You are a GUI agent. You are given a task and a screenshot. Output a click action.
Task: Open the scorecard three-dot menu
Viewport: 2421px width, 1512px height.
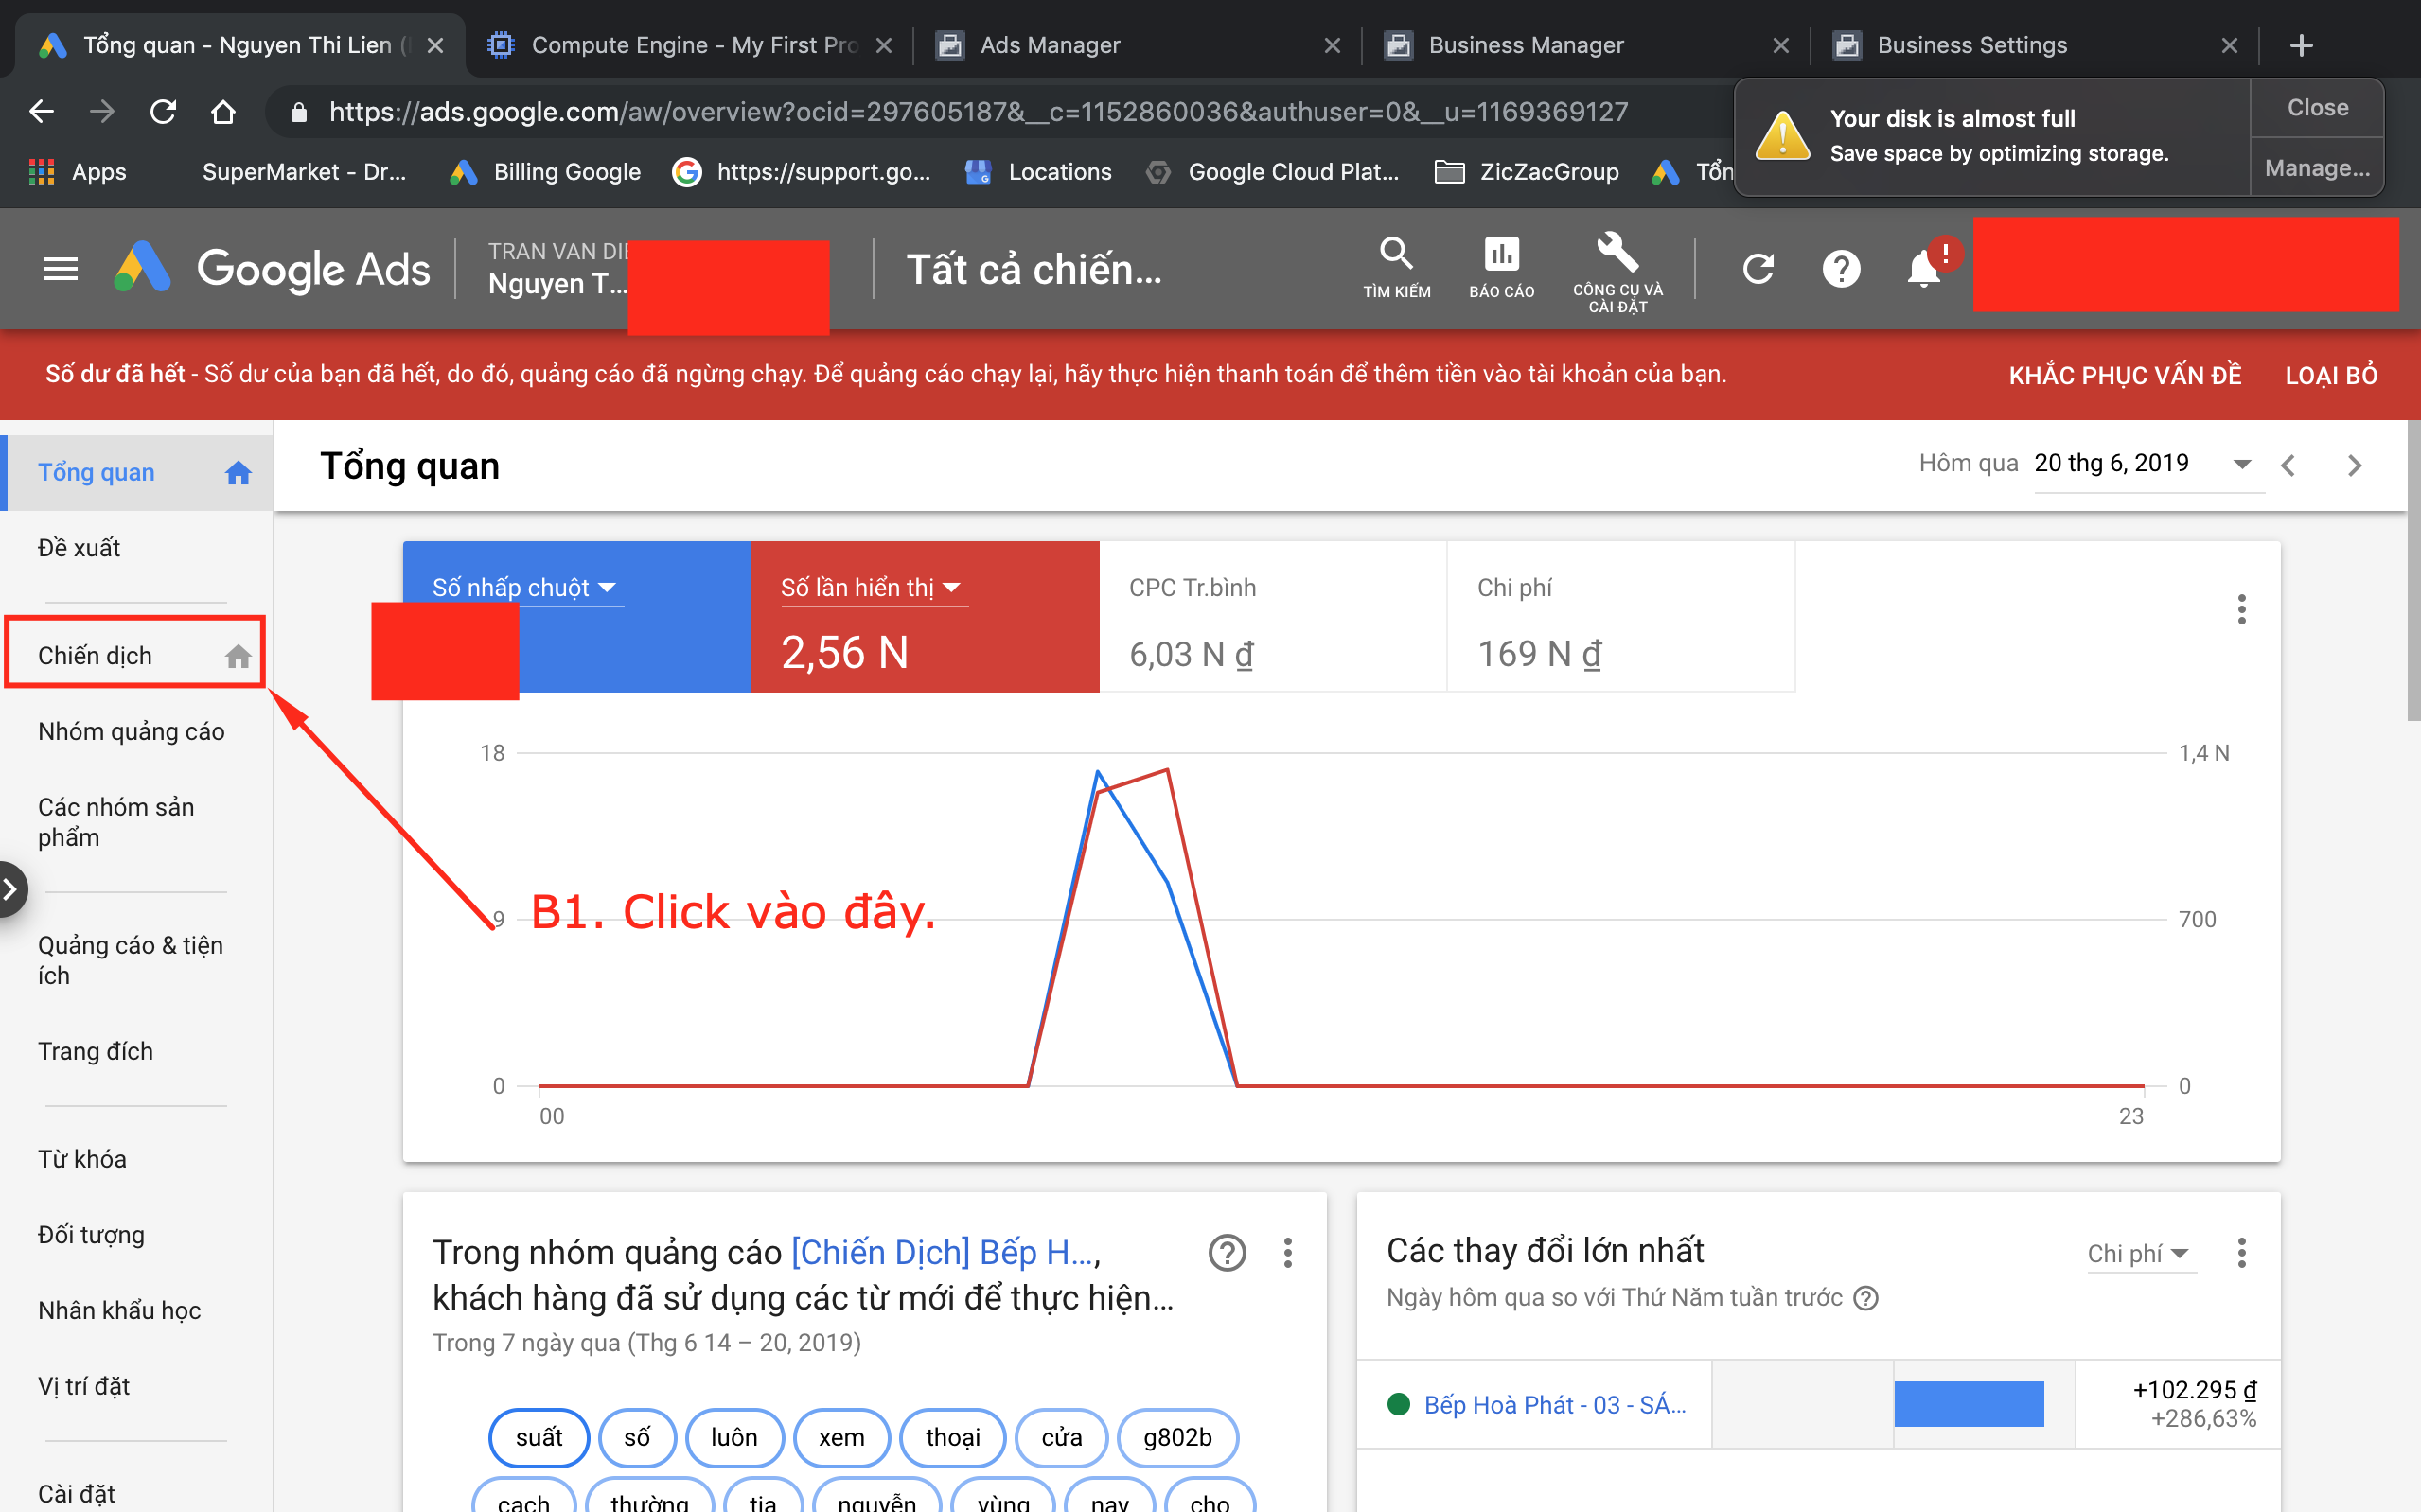click(x=2241, y=609)
